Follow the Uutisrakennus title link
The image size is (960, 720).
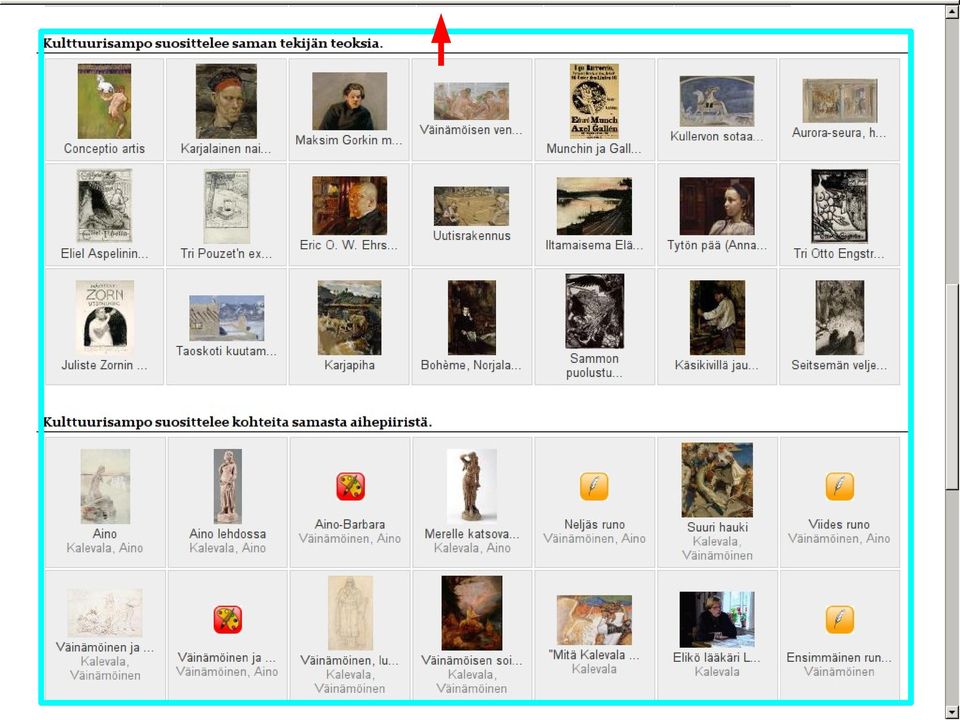pyautogui.click(x=471, y=236)
